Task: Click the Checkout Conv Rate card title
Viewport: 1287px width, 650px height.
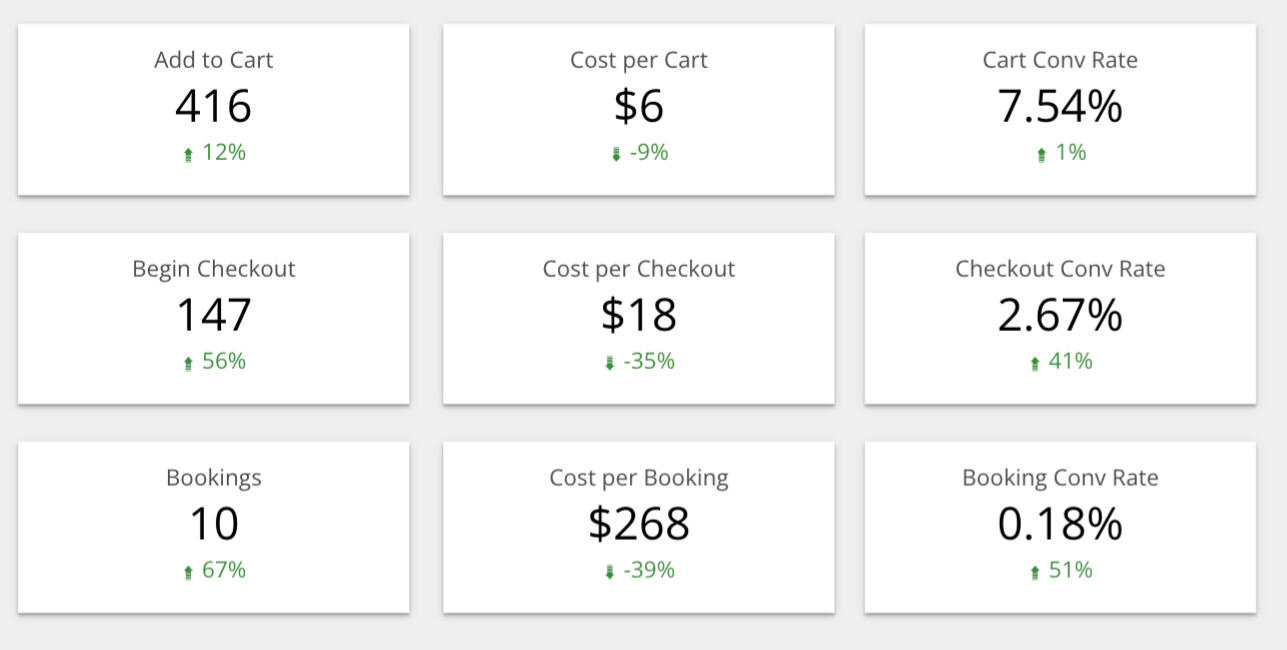Action: pyautogui.click(x=1060, y=269)
